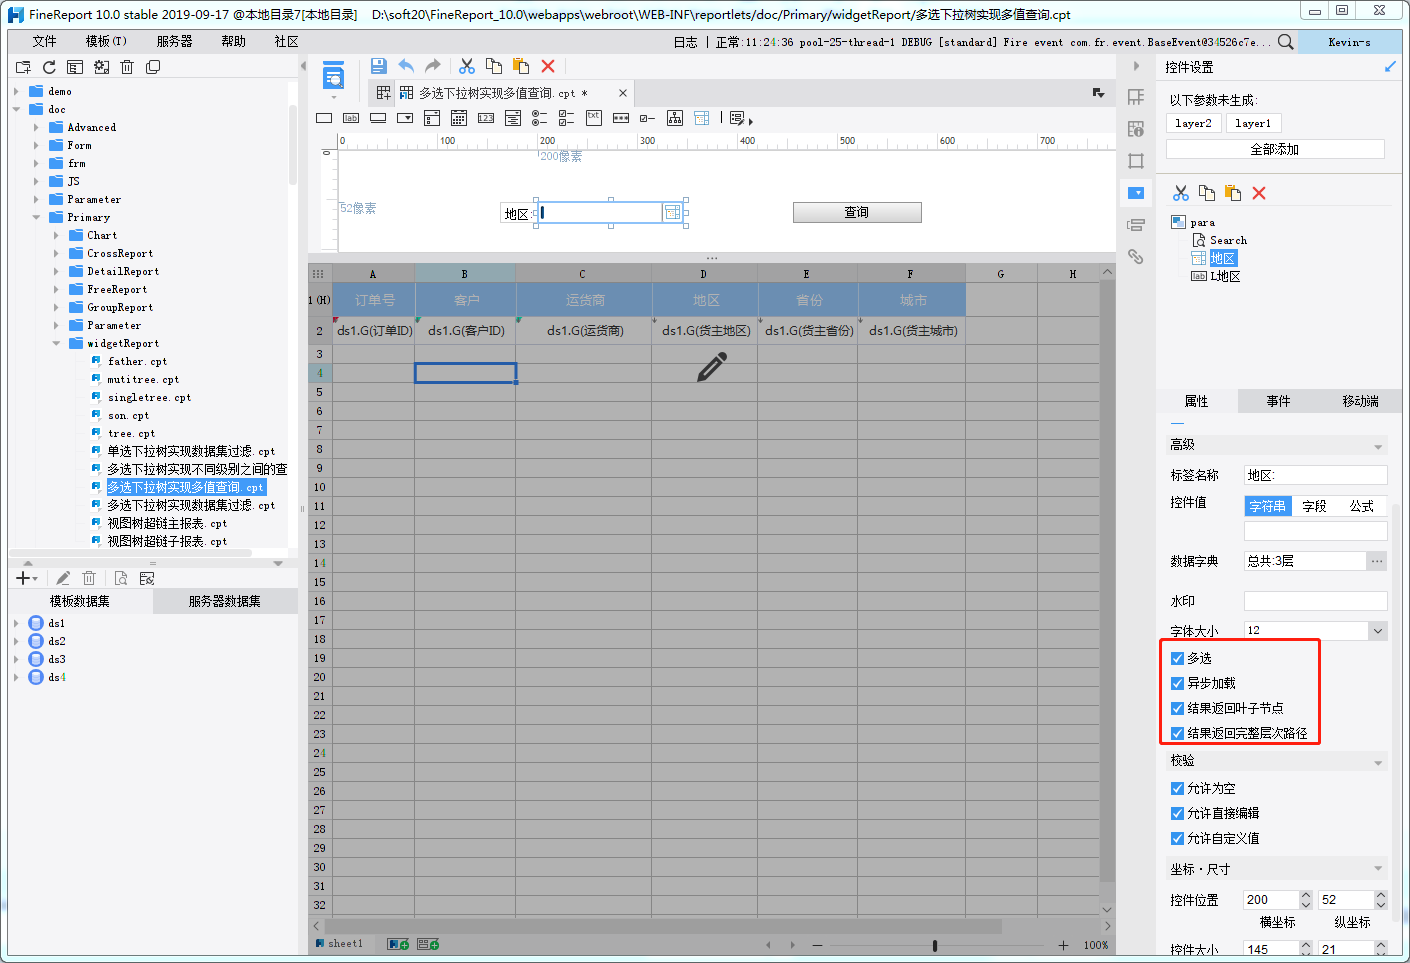Delete the selected template with the trash icon above the file tree
1410x963 pixels.
(x=127, y=67)
